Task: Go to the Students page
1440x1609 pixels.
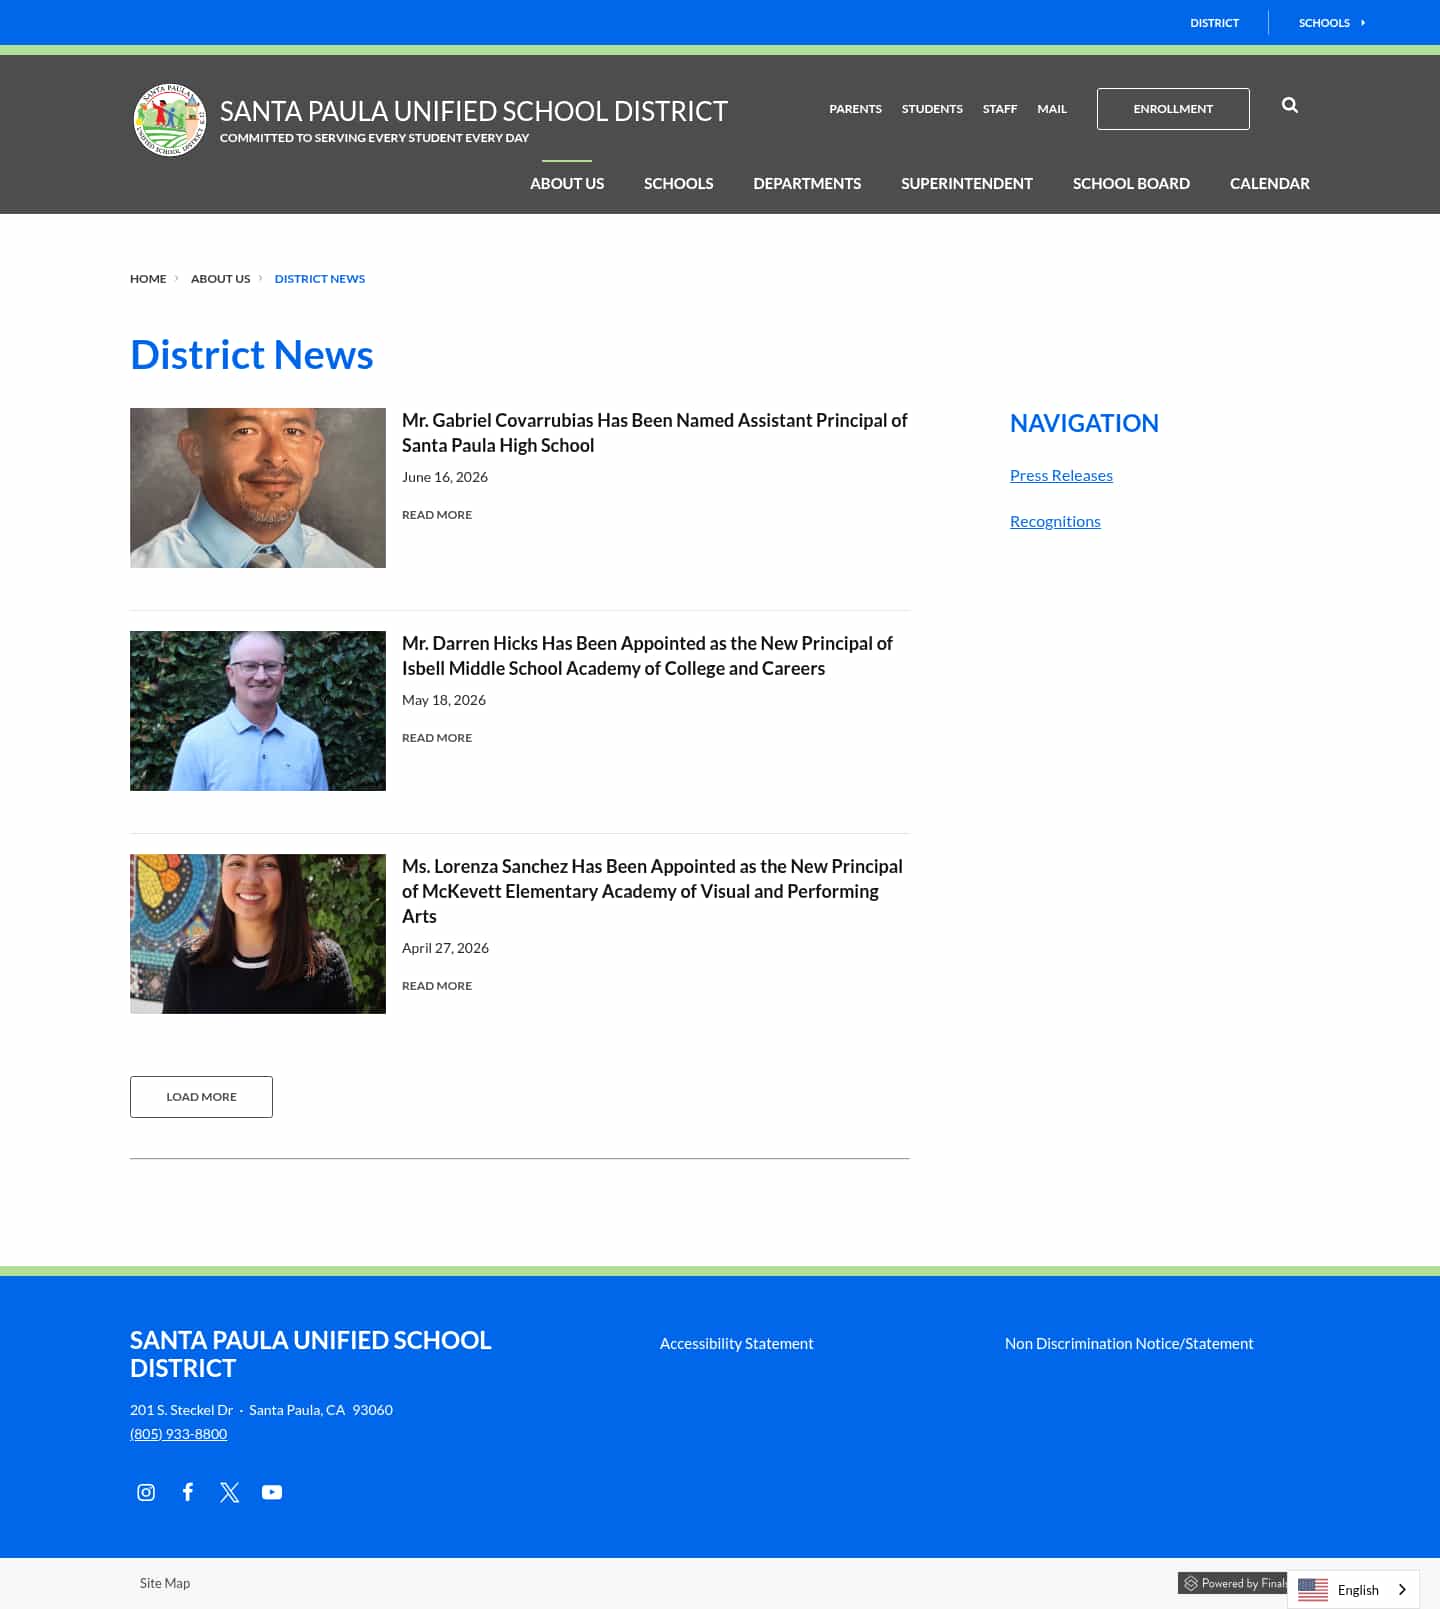Action: 932,109
